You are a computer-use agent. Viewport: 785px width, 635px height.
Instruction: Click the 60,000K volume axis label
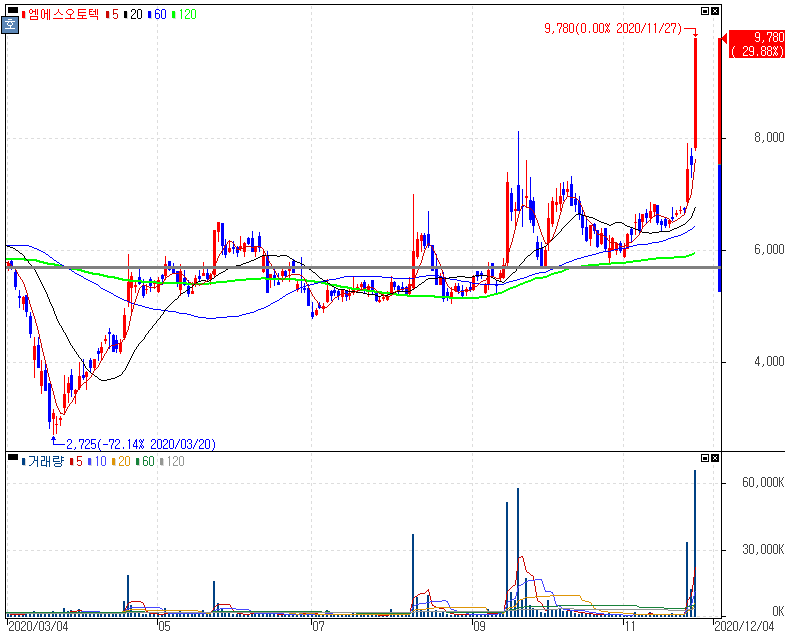[762, 482]
